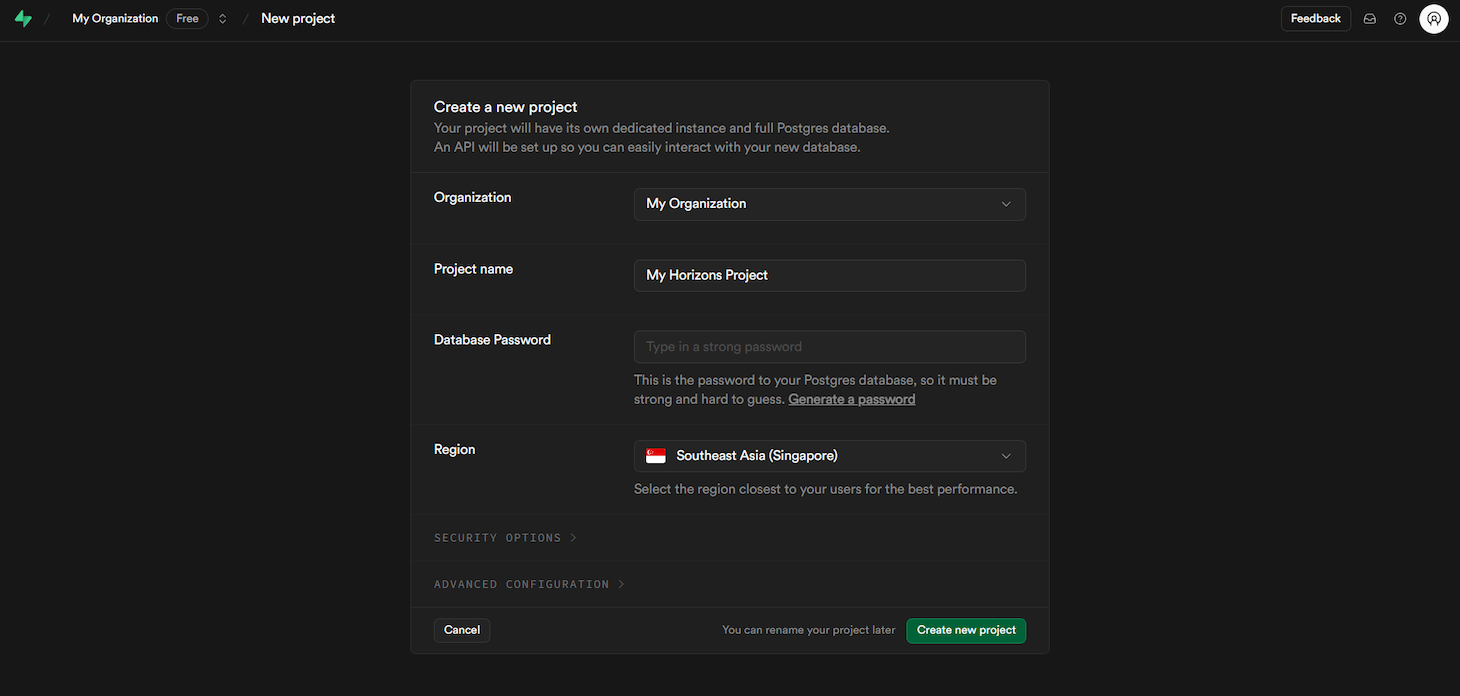Click the Generate a password link
Screen dimensions: 1460x696
click(851, 398)
